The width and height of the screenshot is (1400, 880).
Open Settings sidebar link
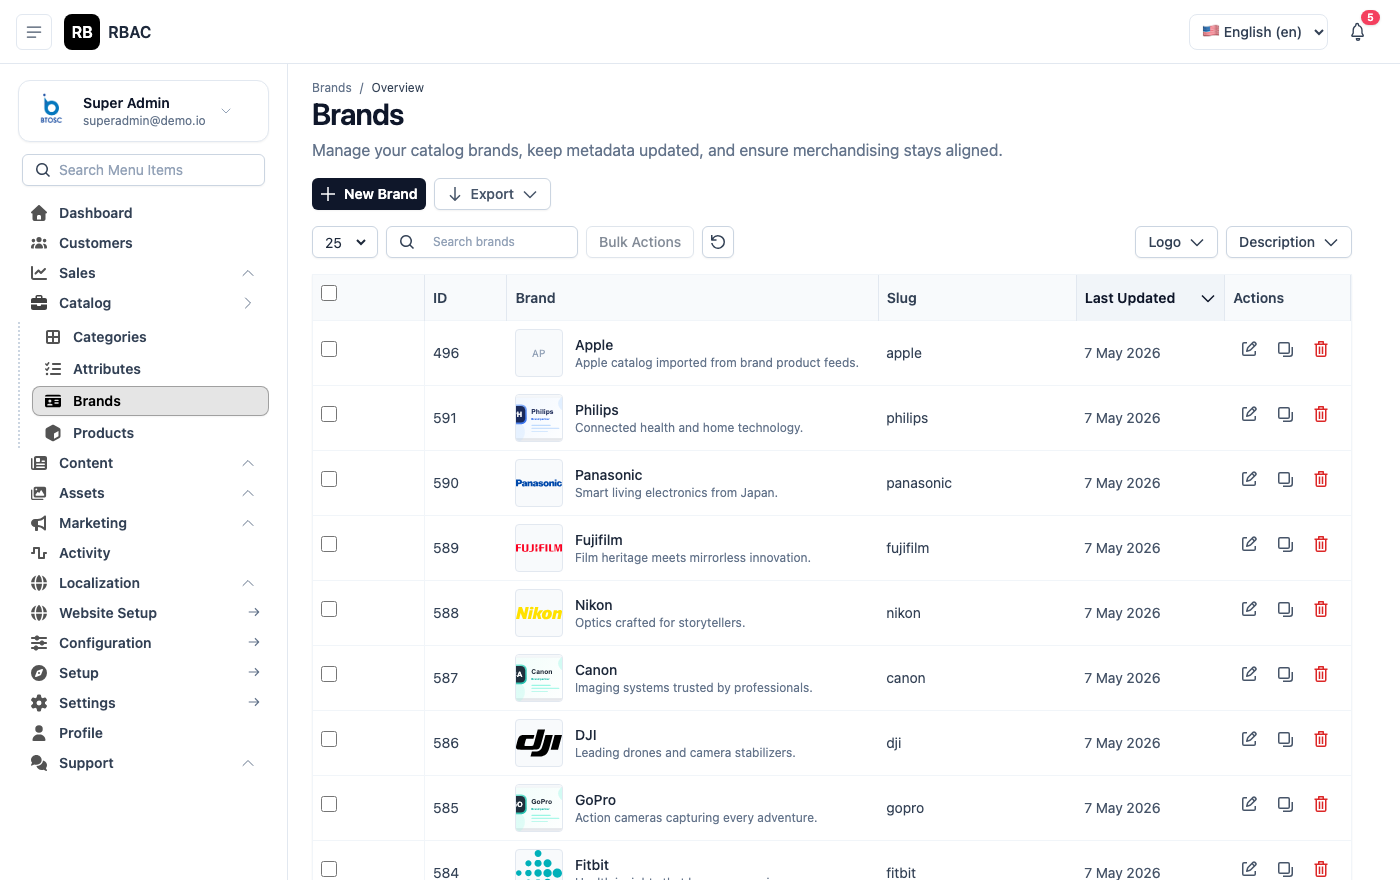coord(87,703)
